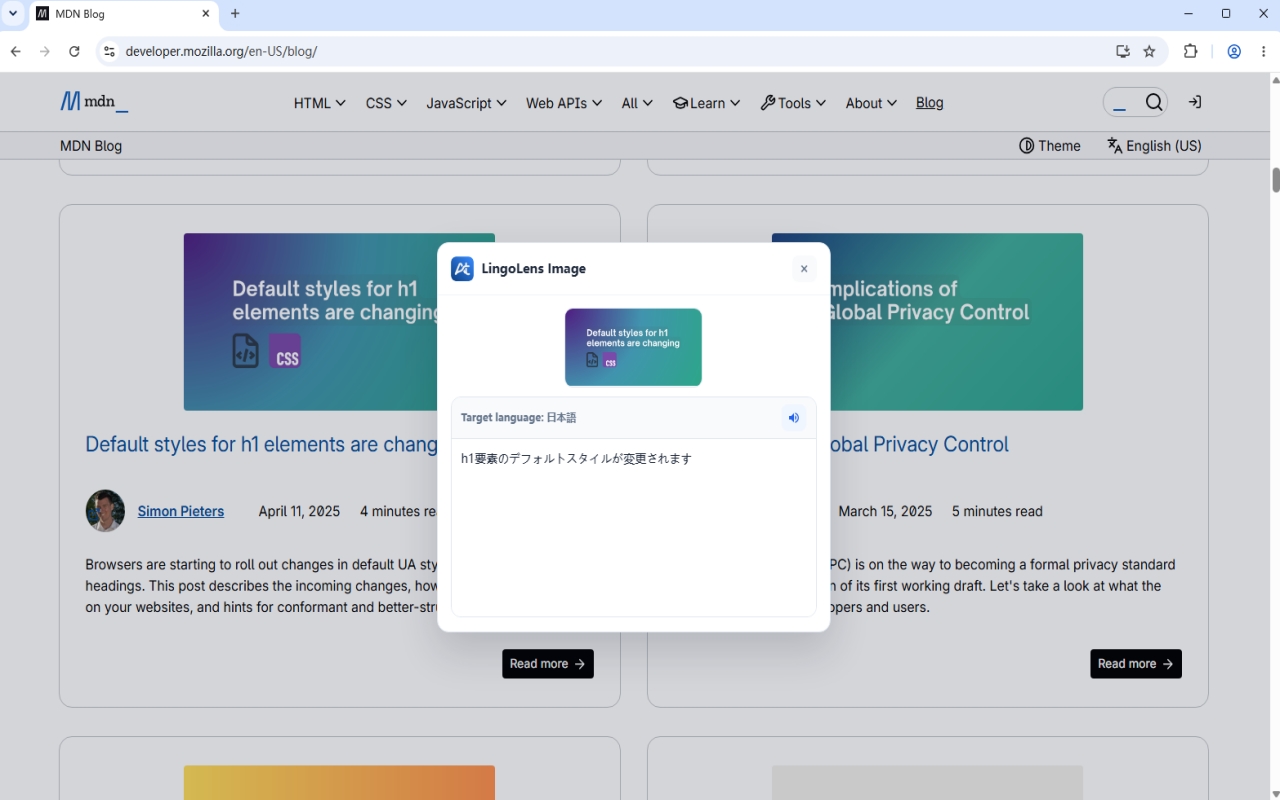1280x800 pixels.
Task: Reload the page with refresh icon
Action: coord(74,51)
